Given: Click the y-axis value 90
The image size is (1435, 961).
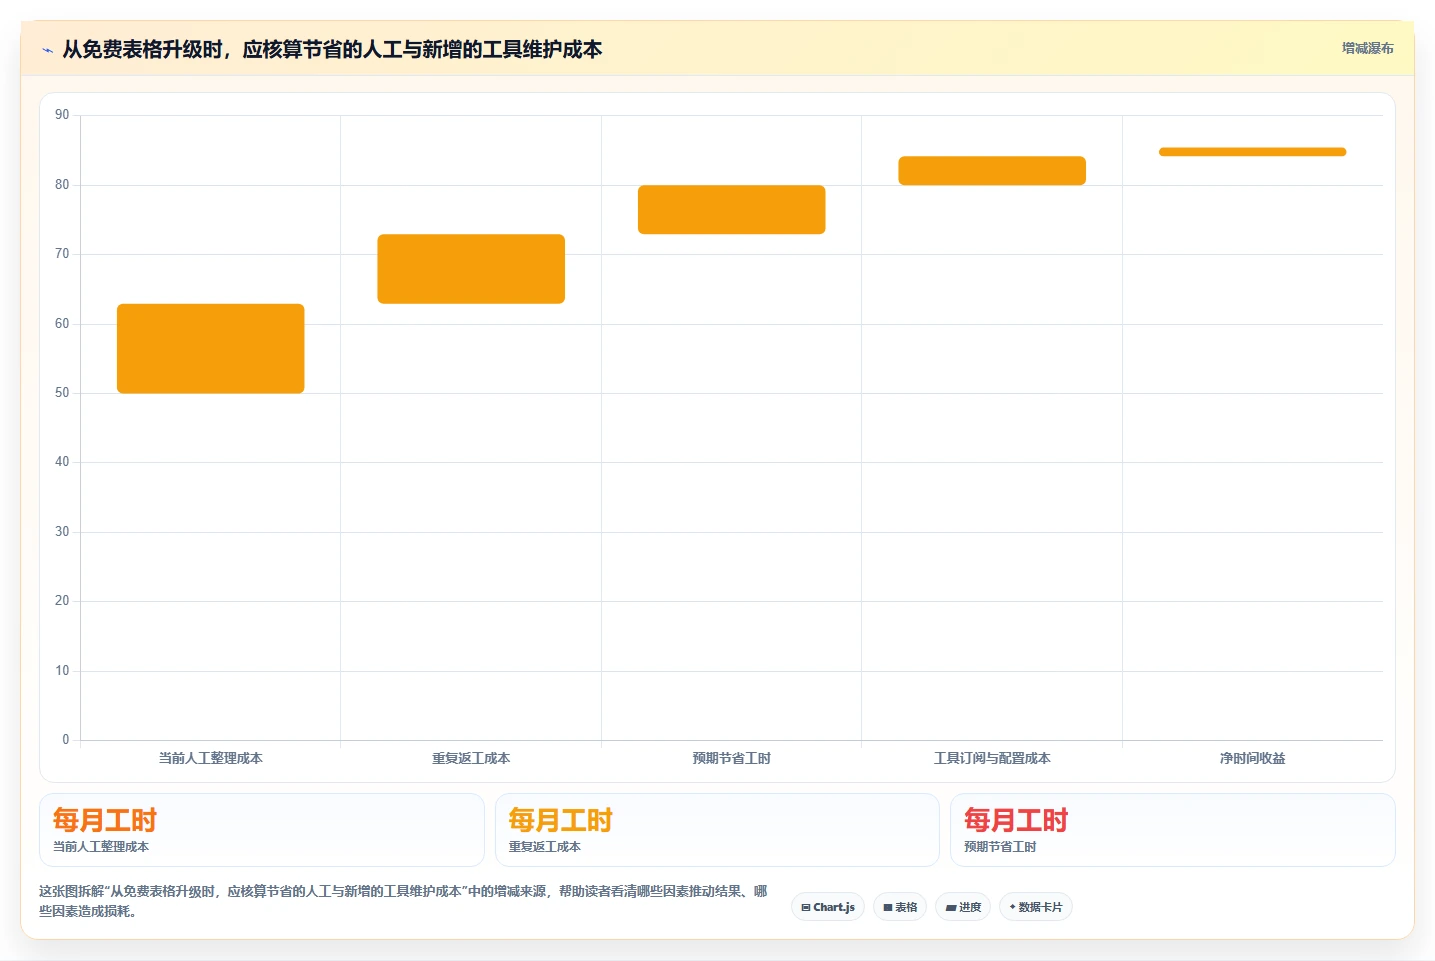Looking at the screenshot, I should [x=62, y=115].
